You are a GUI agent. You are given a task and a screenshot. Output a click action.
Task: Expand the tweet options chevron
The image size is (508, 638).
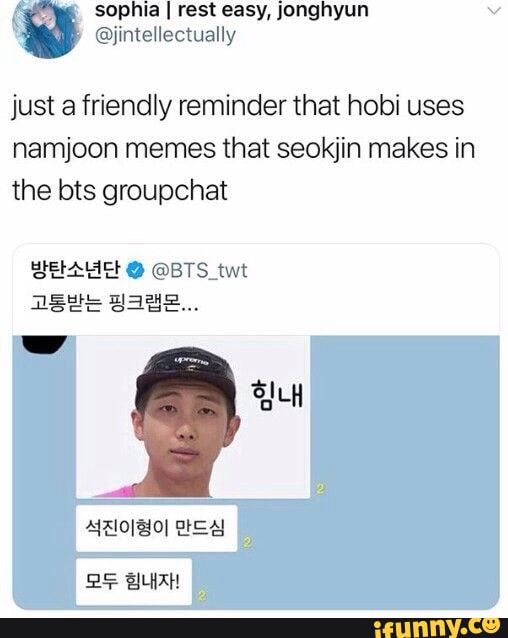494,11
